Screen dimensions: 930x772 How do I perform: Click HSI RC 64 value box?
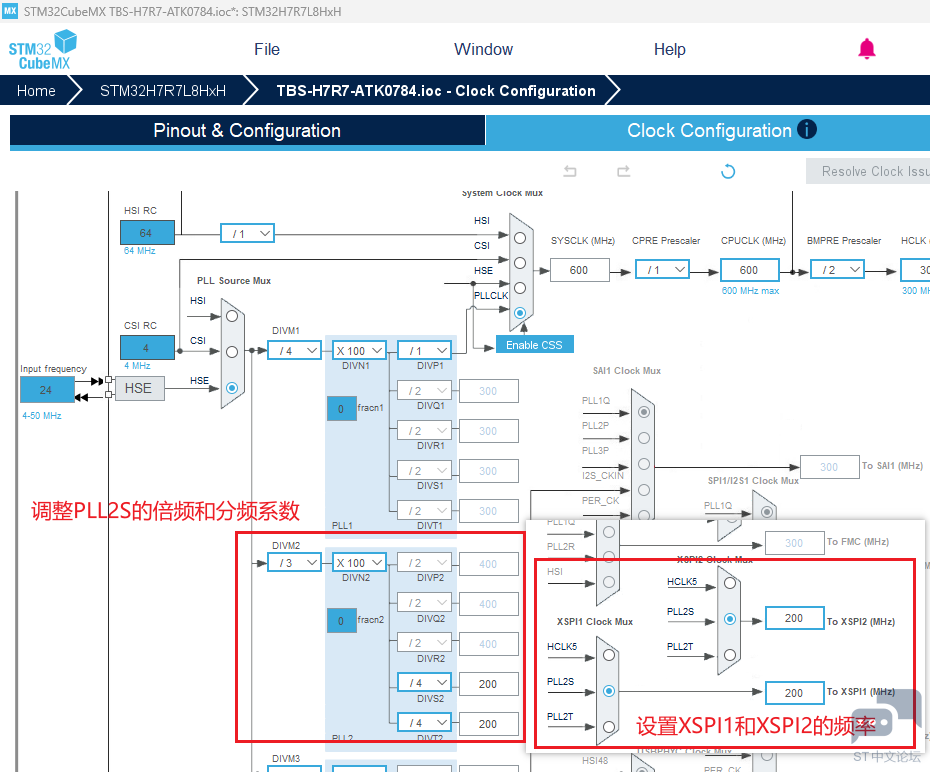pos(147,232)
